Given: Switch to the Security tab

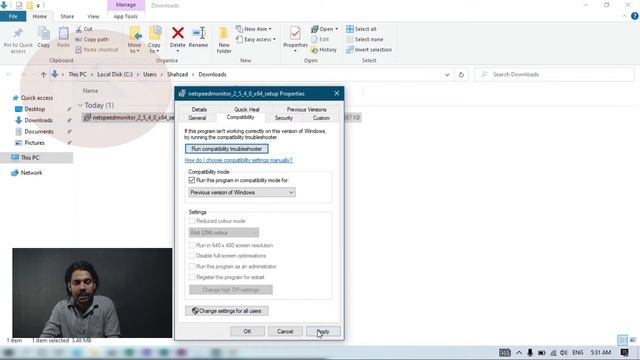Looking at the screenshot, I should 284,118.
